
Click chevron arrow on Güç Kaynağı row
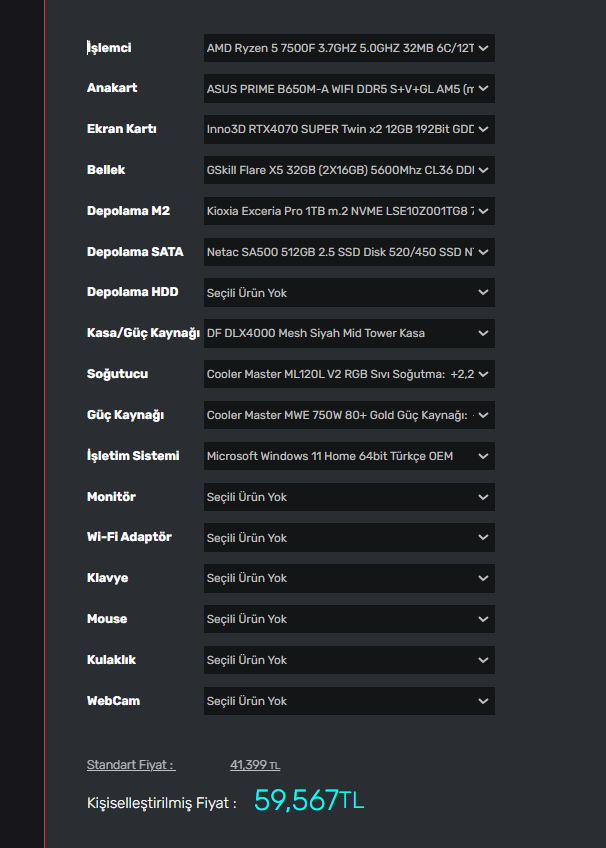[x=484, y=415]
